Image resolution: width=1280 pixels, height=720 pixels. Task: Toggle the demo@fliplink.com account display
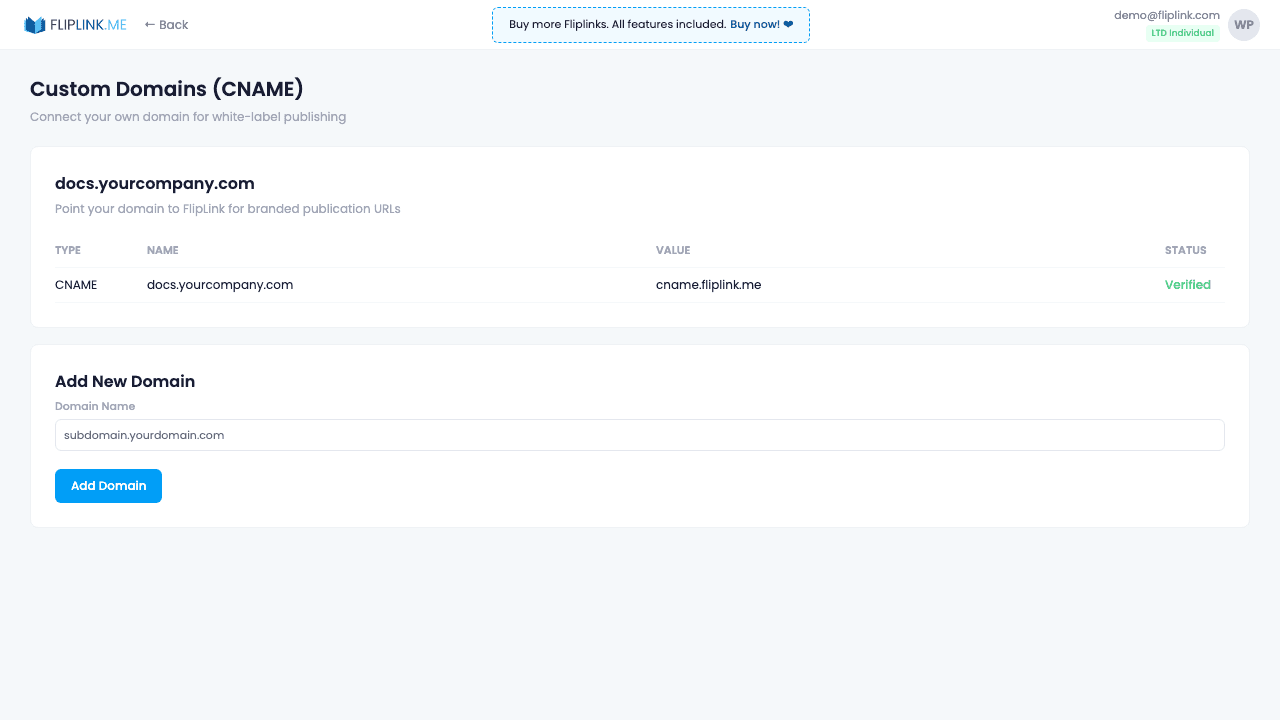(1166, 15)
